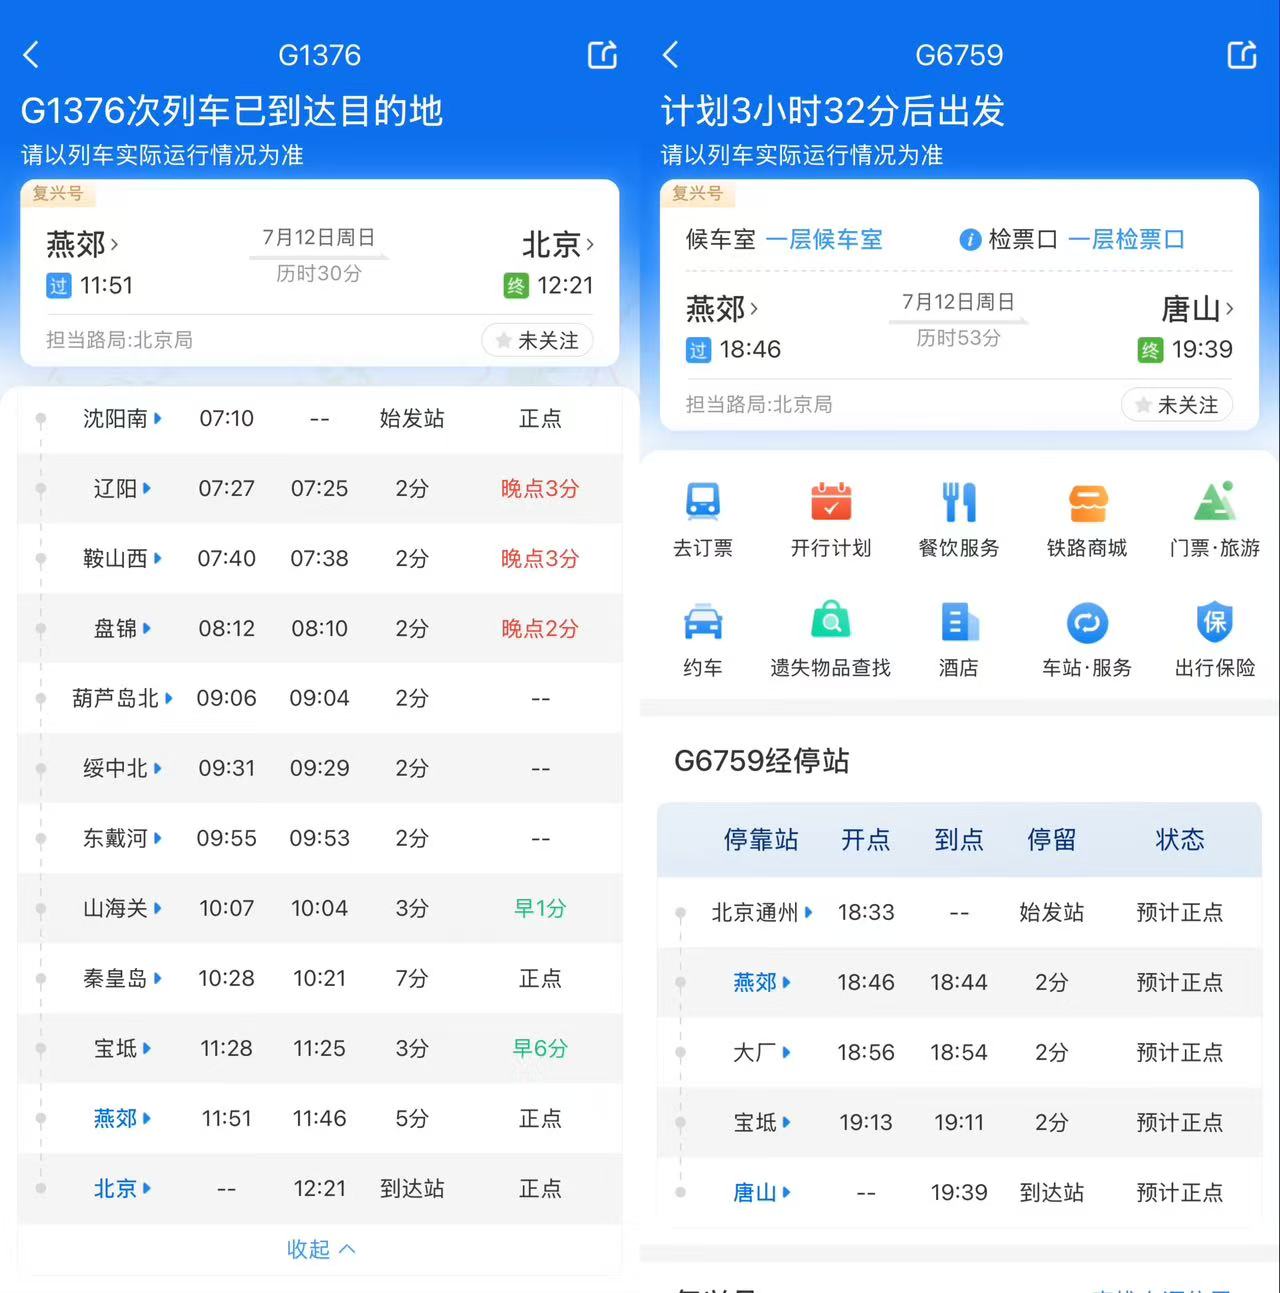
Task: Tap 担当路局:北京局 on the G1376 card
Action: 119,340
